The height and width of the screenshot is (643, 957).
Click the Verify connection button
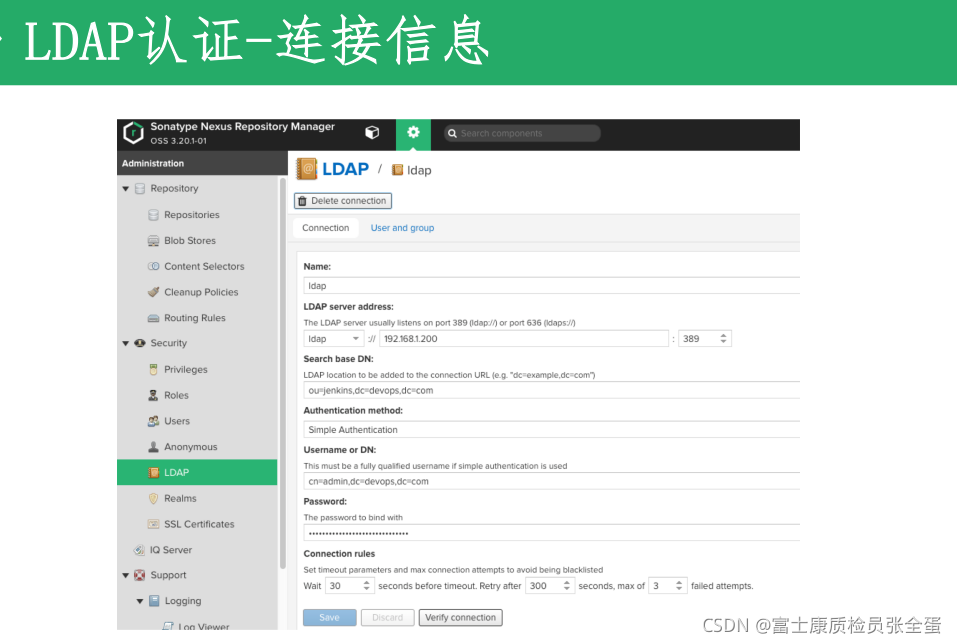point(460,617)
